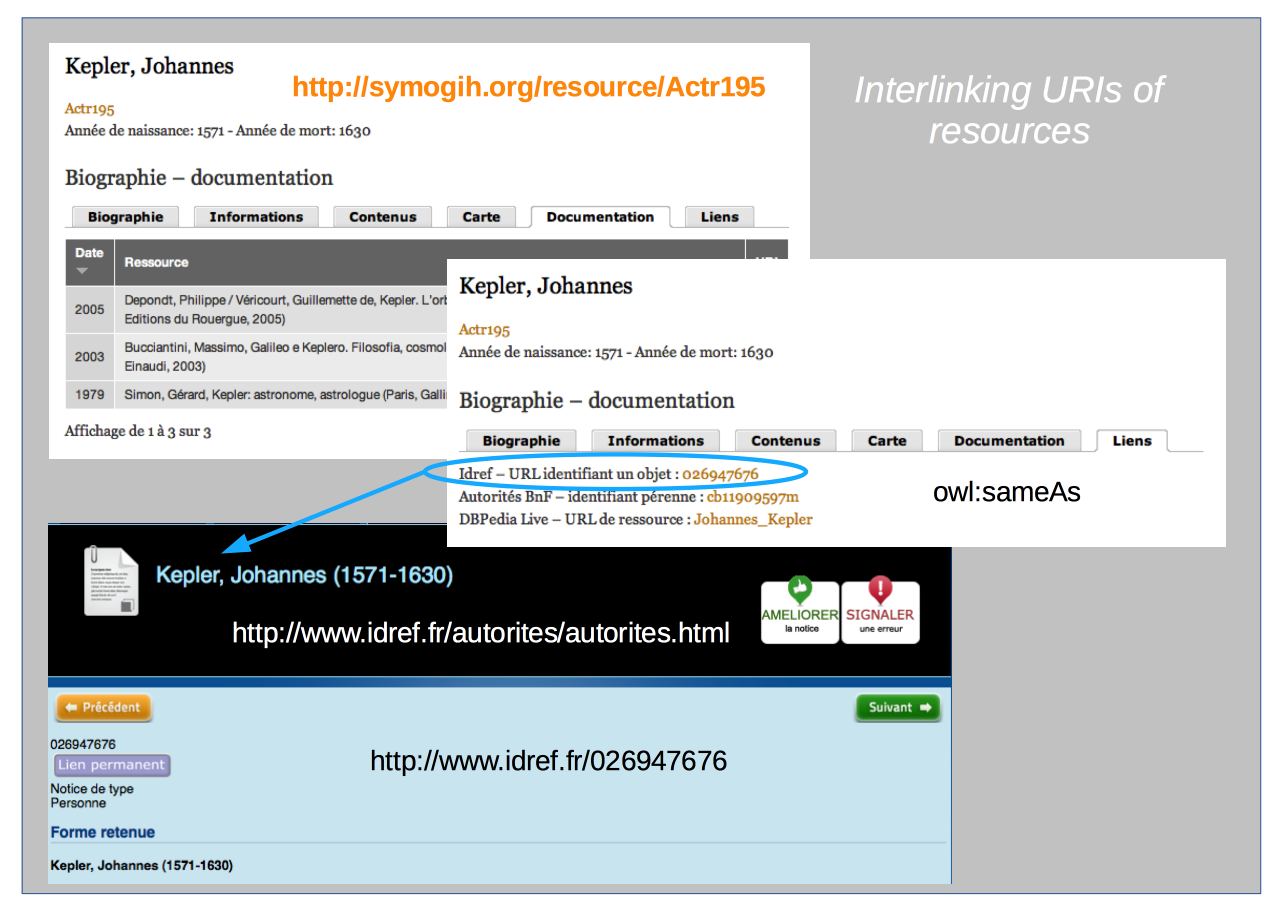Select Carte tab in the Idref links panel
This screenshot has height=910, width=1286.
[x=886, y=441]
